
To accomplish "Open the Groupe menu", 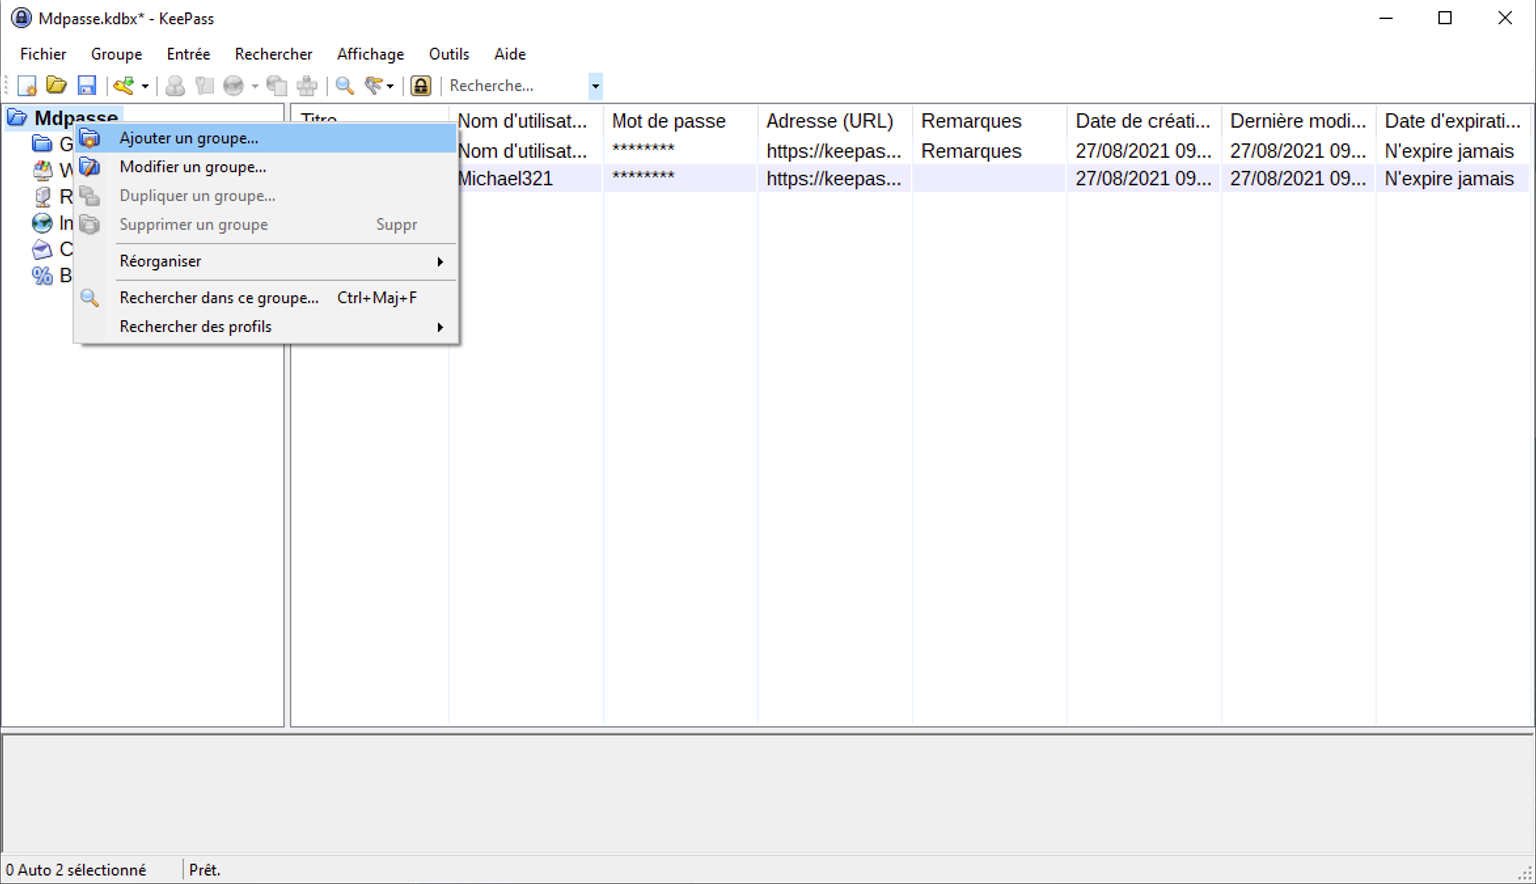I will pyautogui.click(x=116, y=54).
